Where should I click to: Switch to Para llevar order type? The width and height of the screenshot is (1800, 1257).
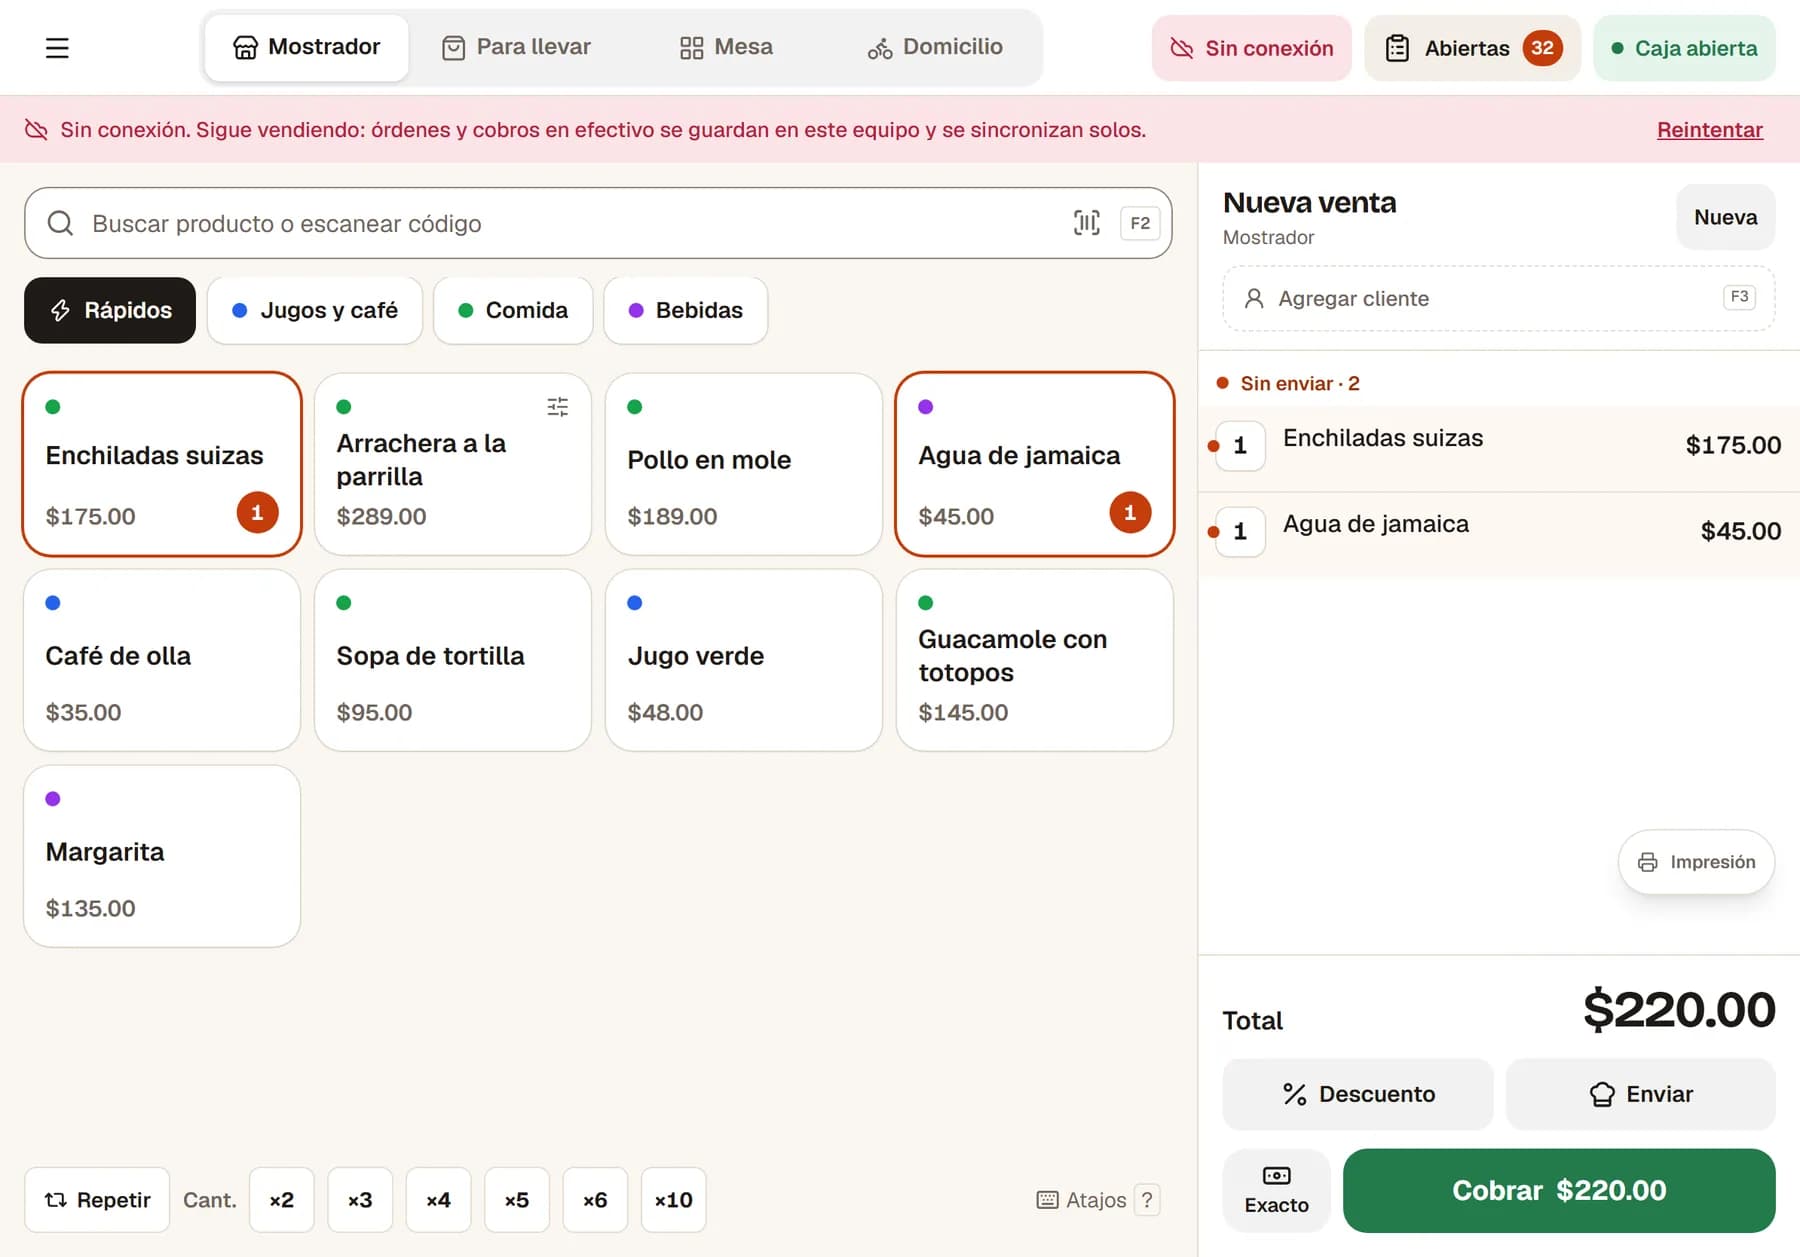coord(516,47)
